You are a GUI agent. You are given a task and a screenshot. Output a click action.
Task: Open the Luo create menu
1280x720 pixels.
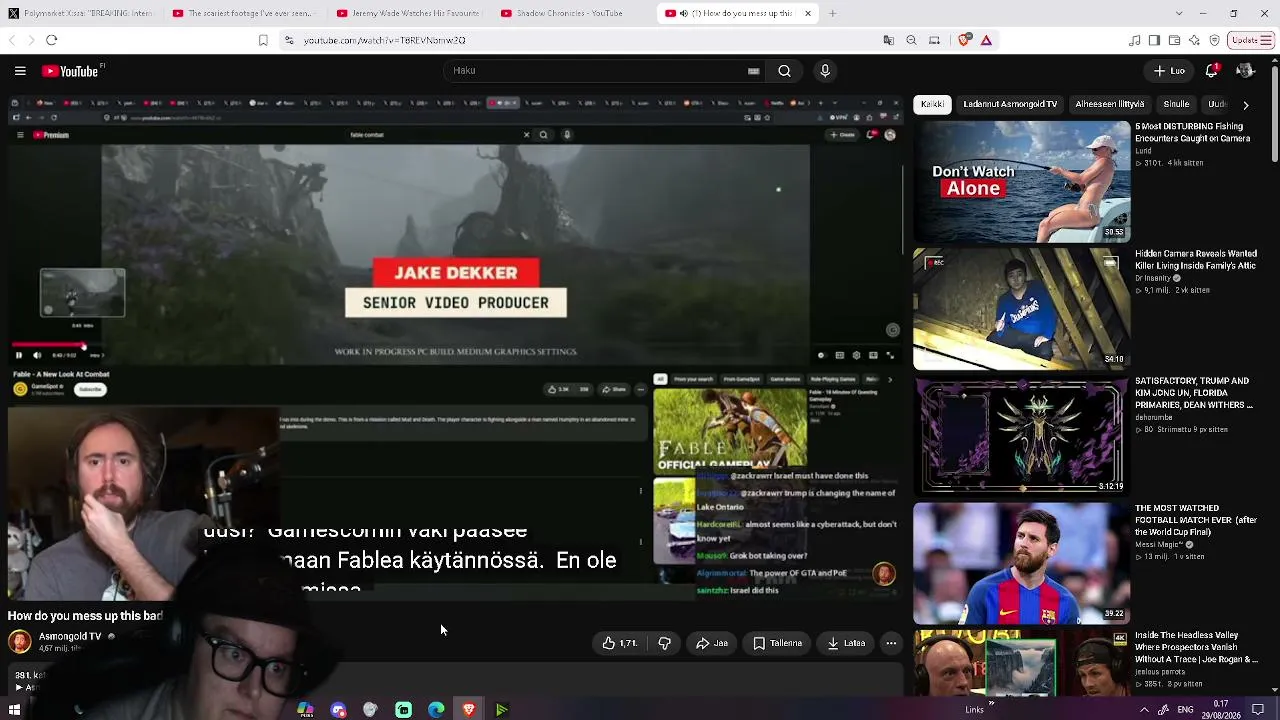1168,71
